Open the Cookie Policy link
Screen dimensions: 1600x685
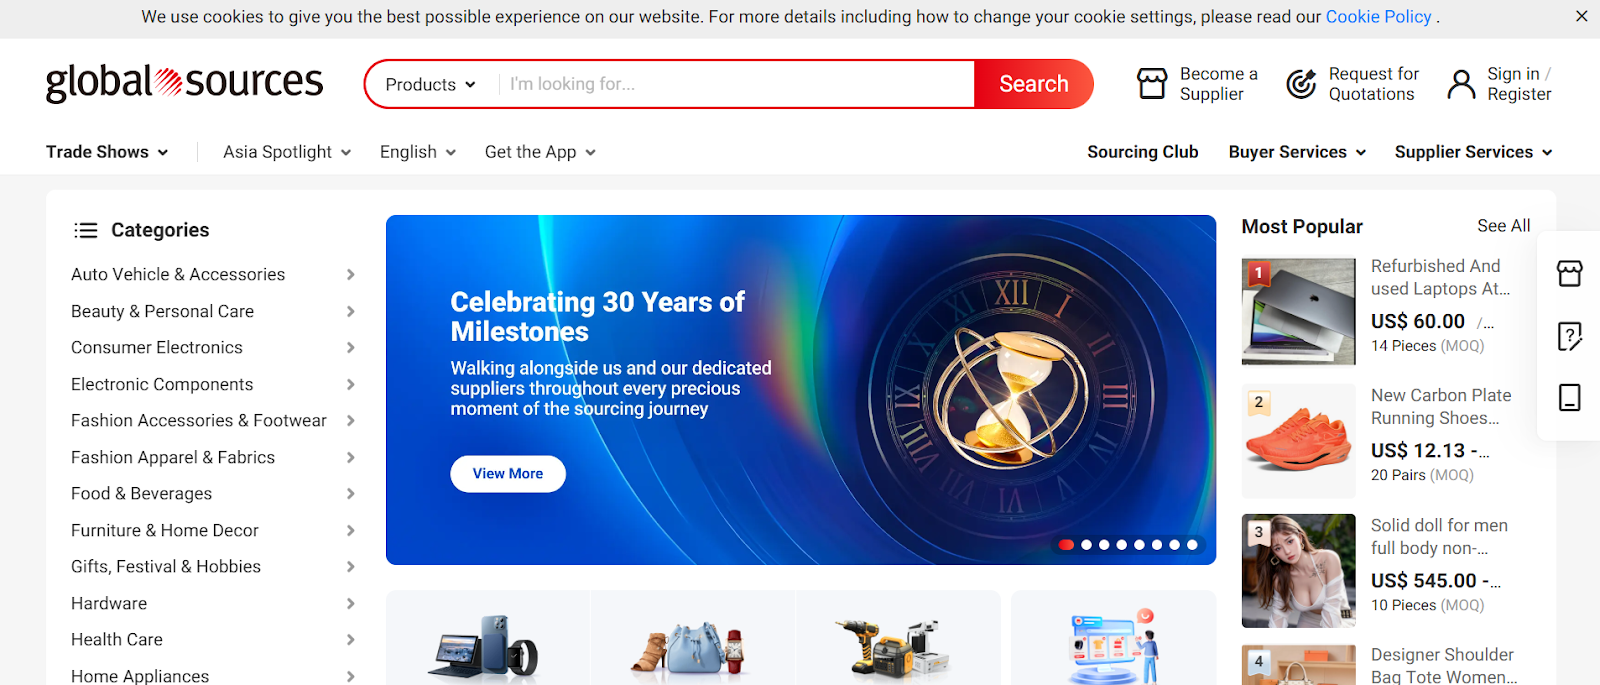1379,17
